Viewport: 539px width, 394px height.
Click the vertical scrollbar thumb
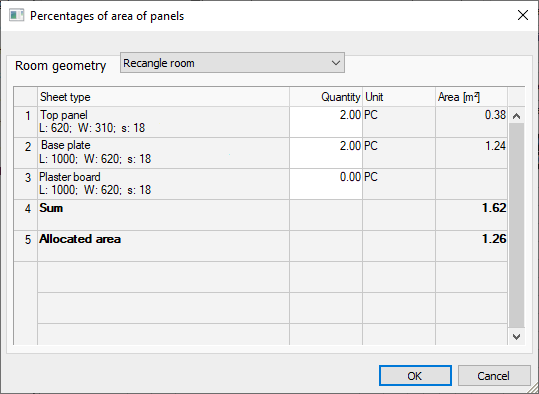point(516,225)
